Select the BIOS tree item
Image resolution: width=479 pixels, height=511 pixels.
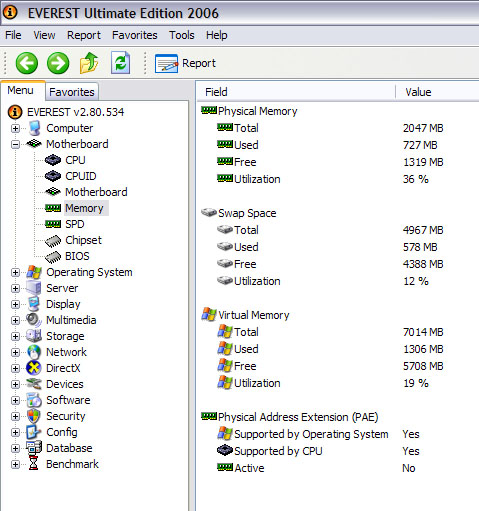click(77, 256)
